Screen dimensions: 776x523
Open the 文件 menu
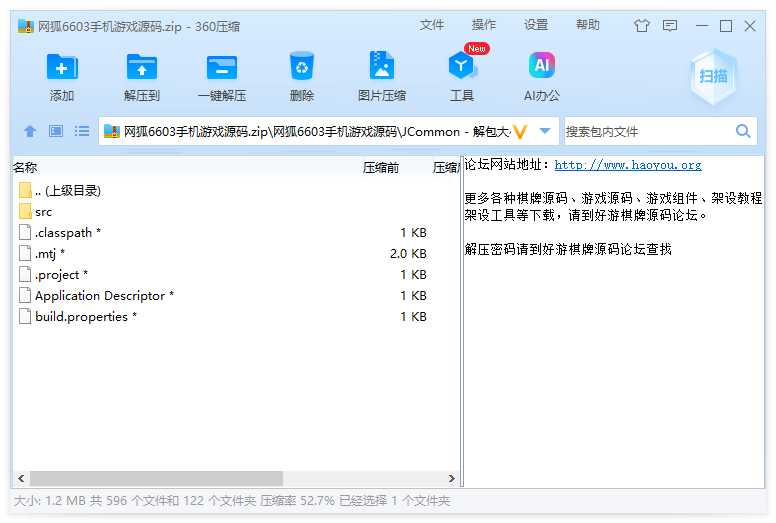[432, 25]
